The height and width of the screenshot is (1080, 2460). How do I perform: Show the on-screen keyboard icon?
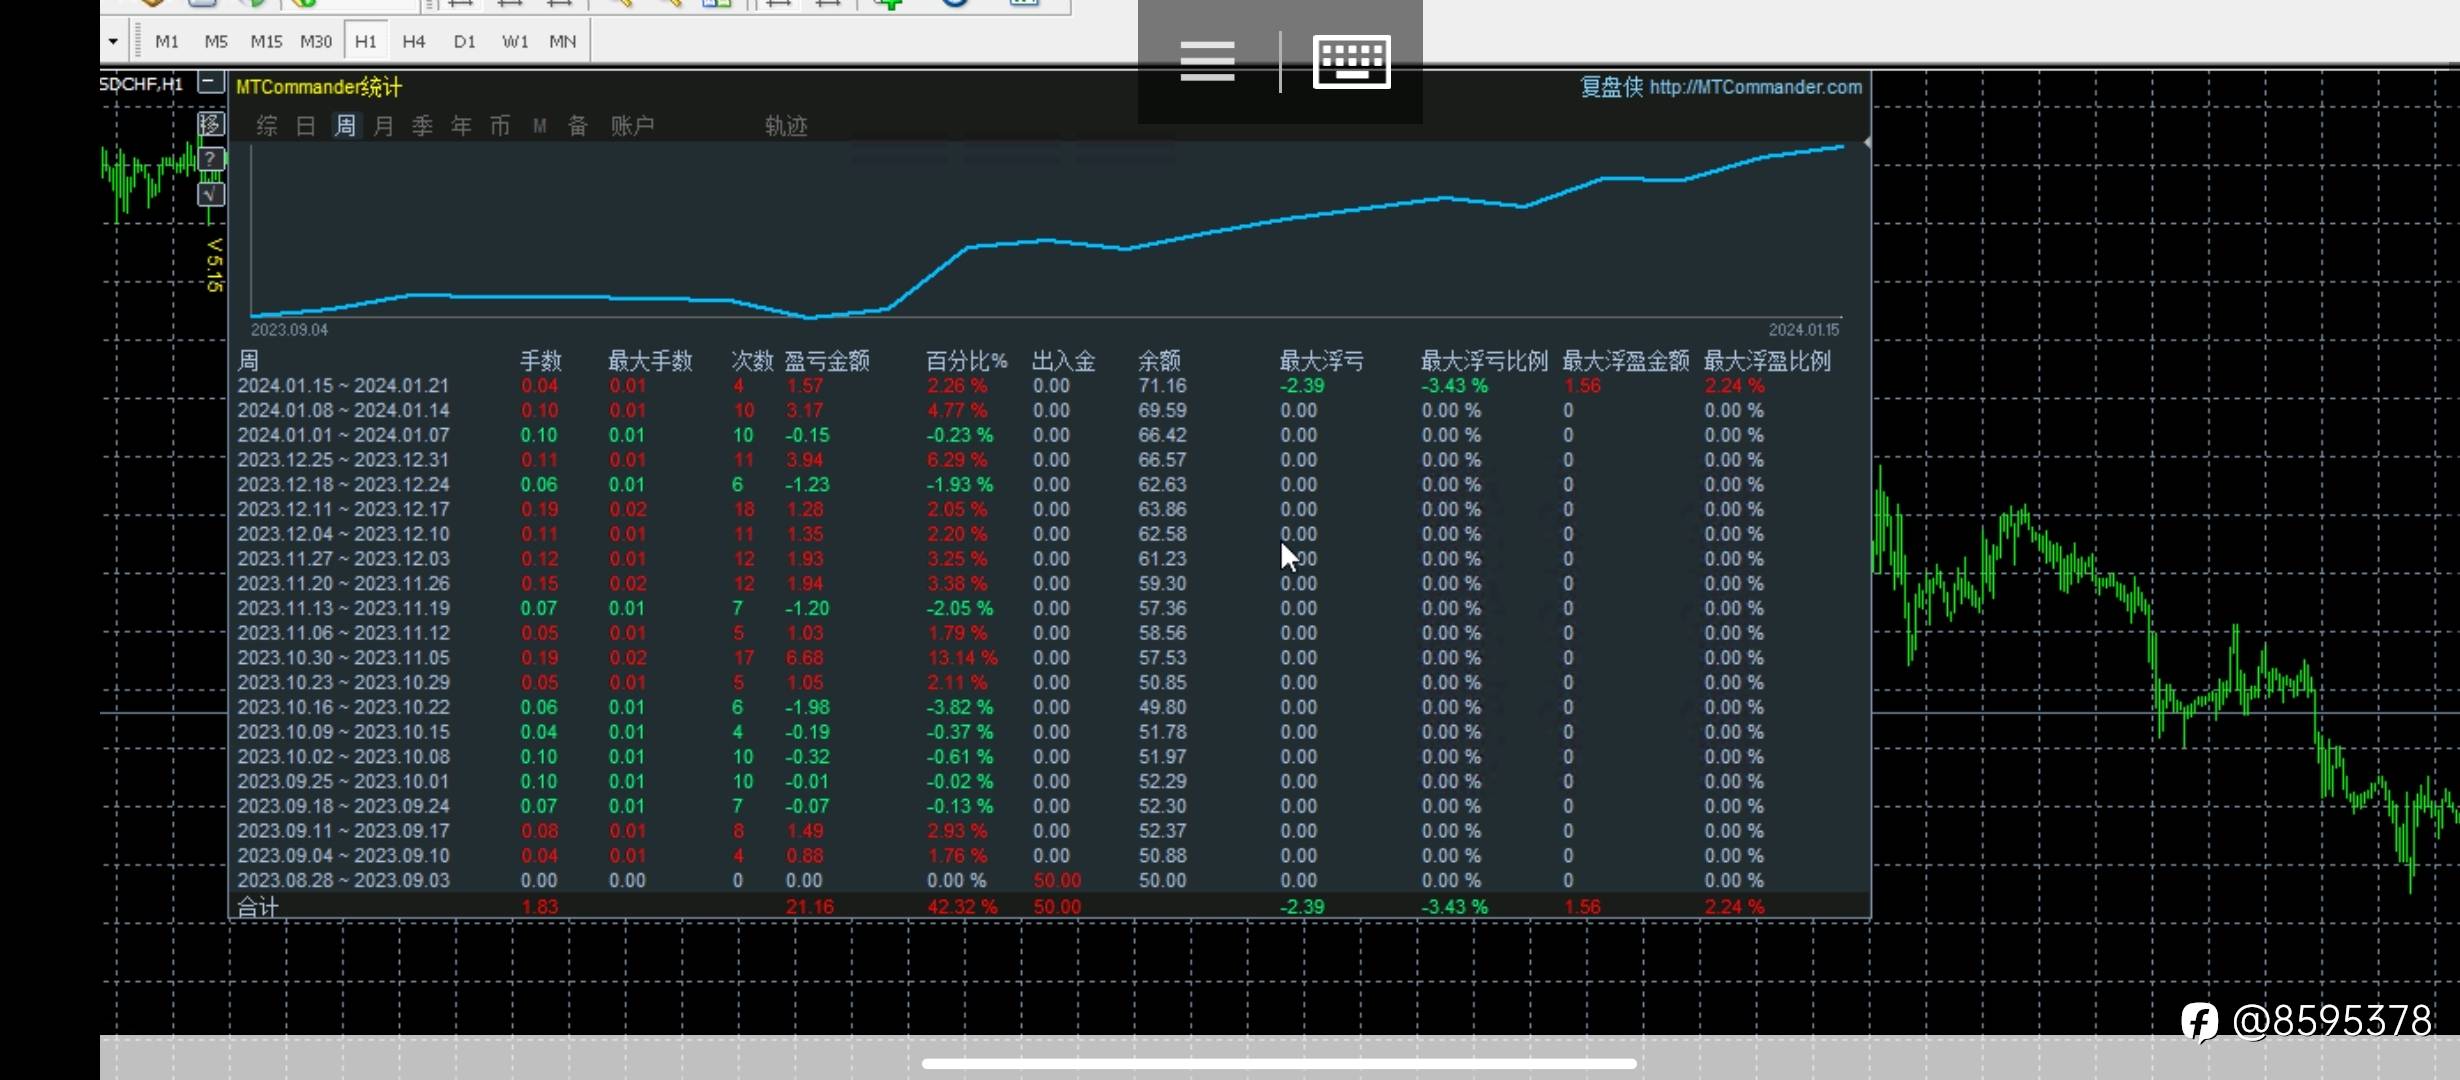[x=1351, y=62]
